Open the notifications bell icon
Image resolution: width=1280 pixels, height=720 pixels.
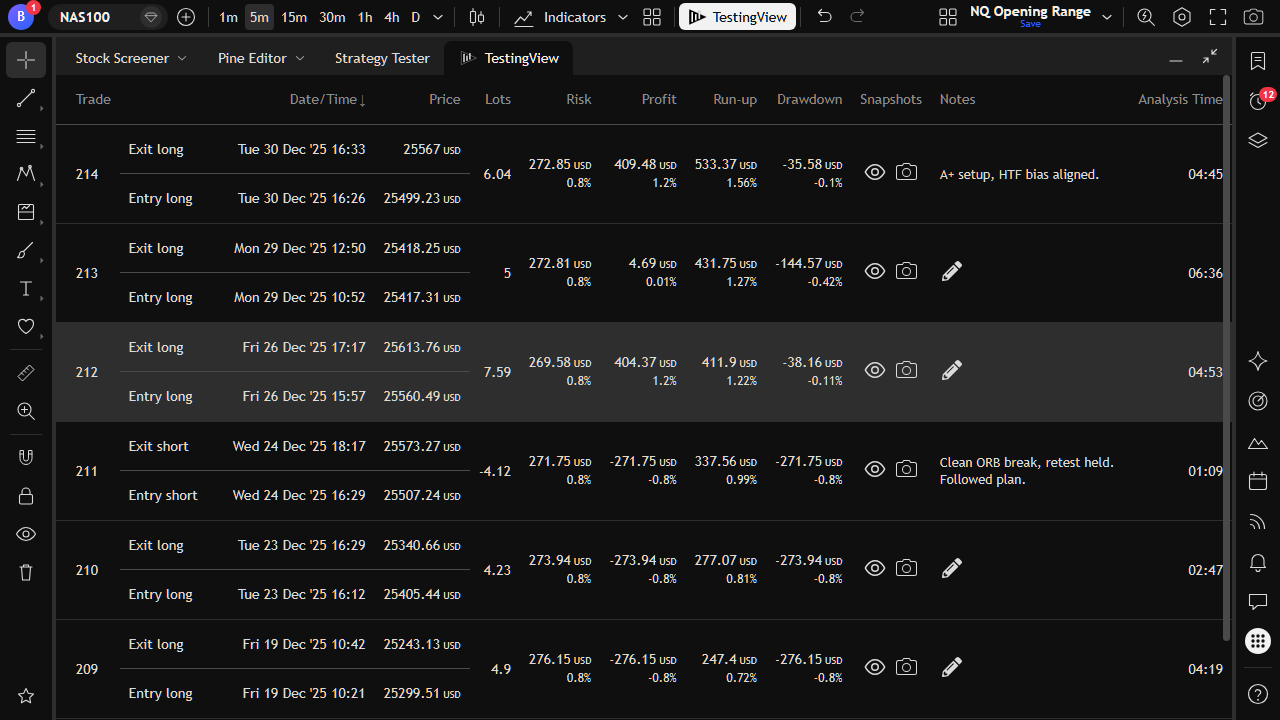[1258, 562]
